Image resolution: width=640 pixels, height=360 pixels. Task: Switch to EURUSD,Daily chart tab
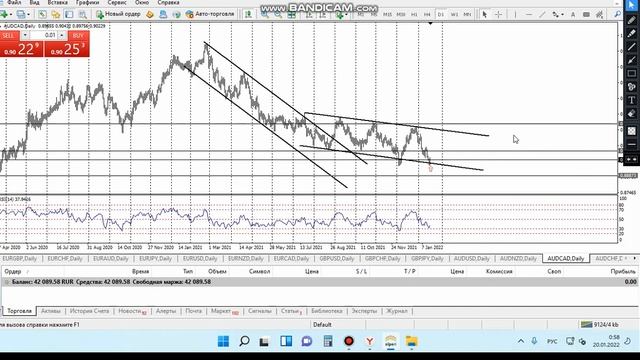pyautogui.click(x=200, y=259)
